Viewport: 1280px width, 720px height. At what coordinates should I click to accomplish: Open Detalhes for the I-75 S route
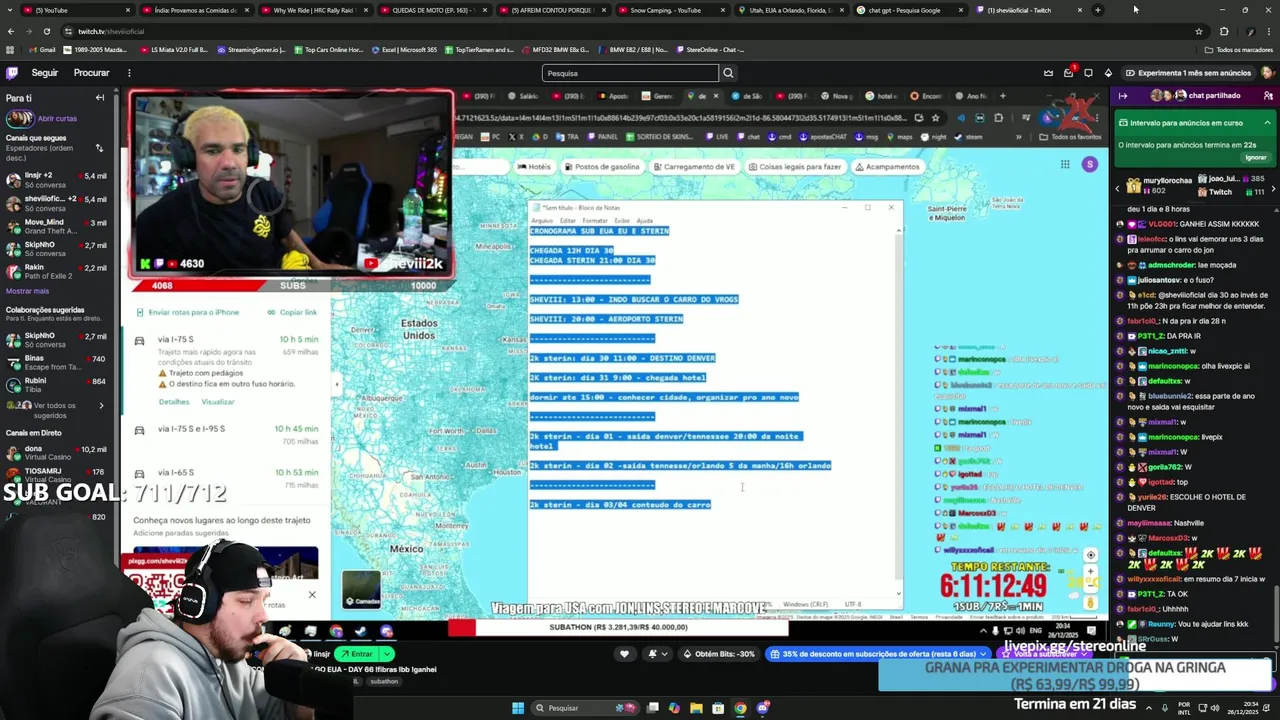(x=174, y=402)
